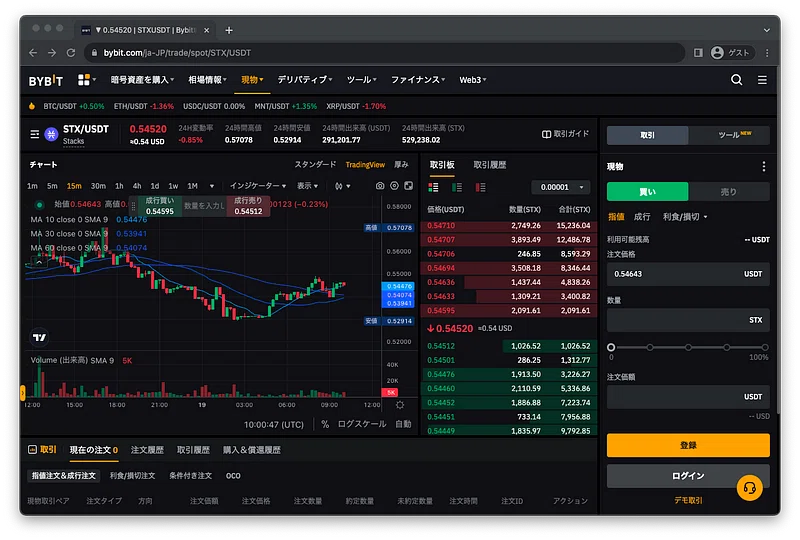The width and height of the screenshot is (800, 540).
Task: Open the apps grid icon
Action: coord(84,80)
